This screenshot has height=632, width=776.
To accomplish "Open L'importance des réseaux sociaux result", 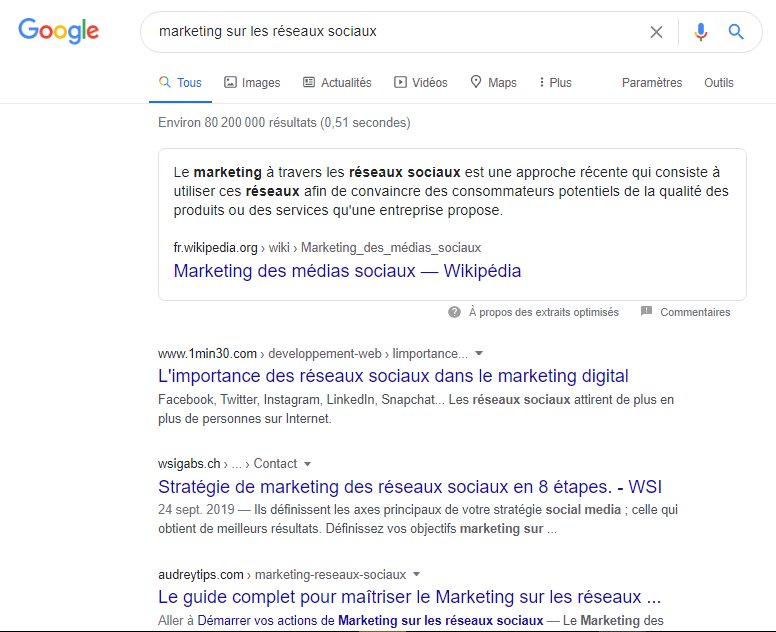I will (x=393, y=376).
